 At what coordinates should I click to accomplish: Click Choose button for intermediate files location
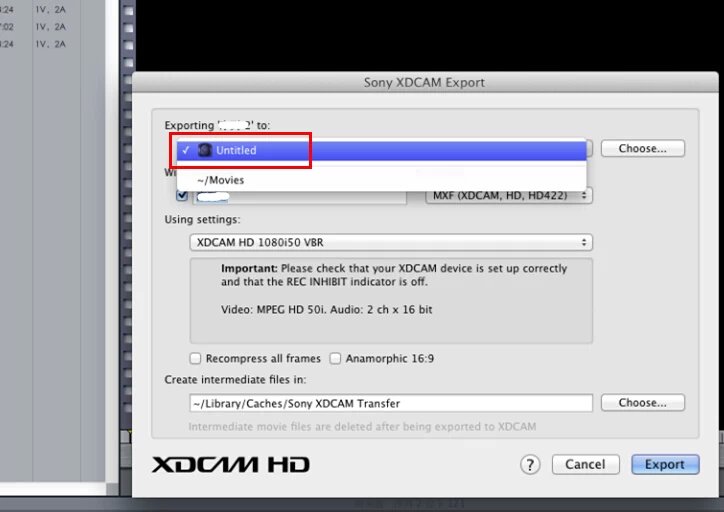pyautogui.click(x=643, y=403)
